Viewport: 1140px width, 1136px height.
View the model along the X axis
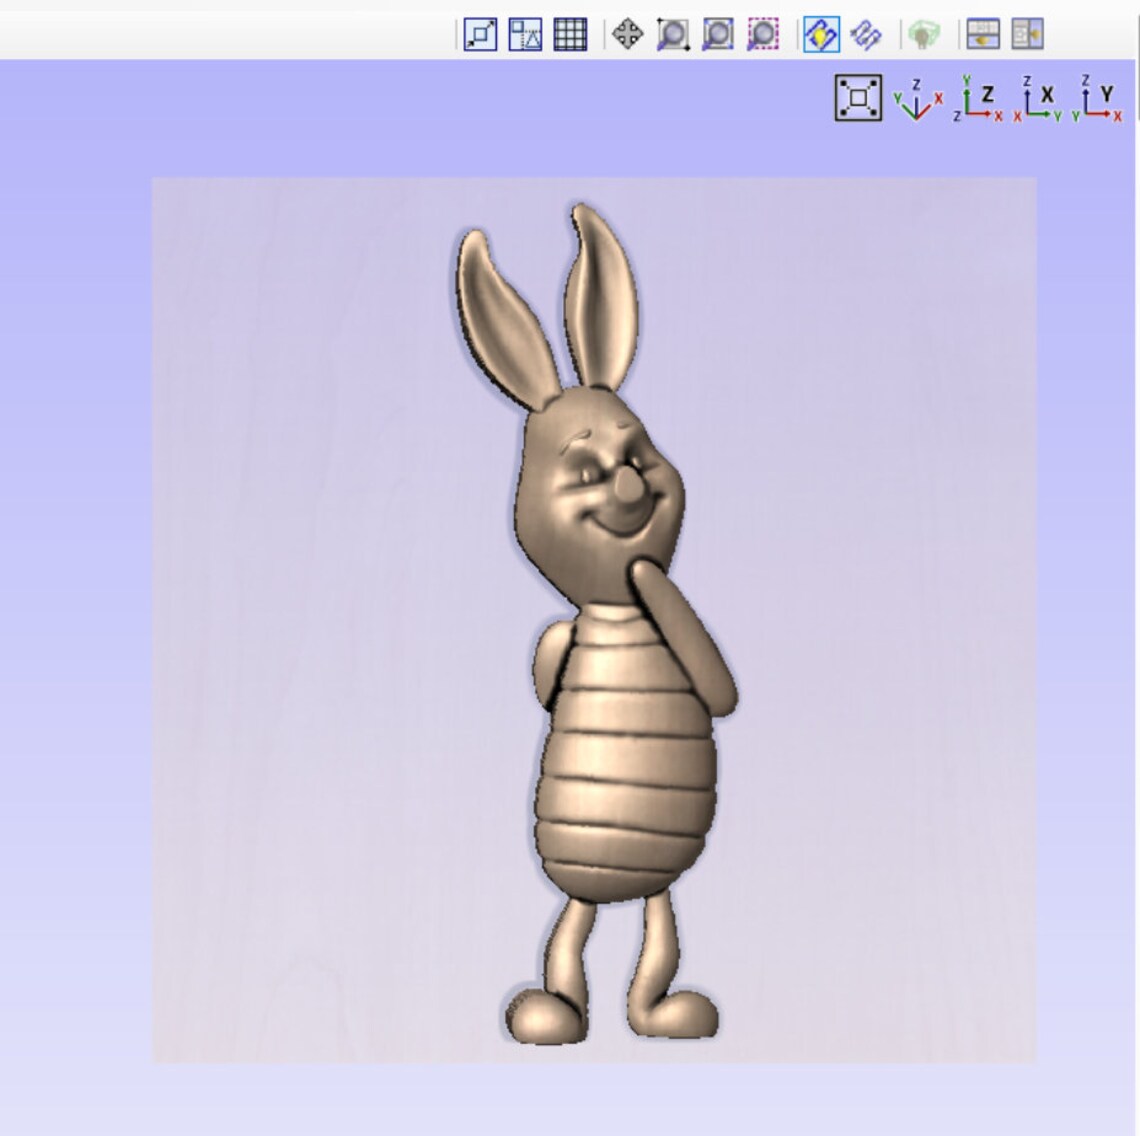pyautogui.click(x=1035, y=100)
